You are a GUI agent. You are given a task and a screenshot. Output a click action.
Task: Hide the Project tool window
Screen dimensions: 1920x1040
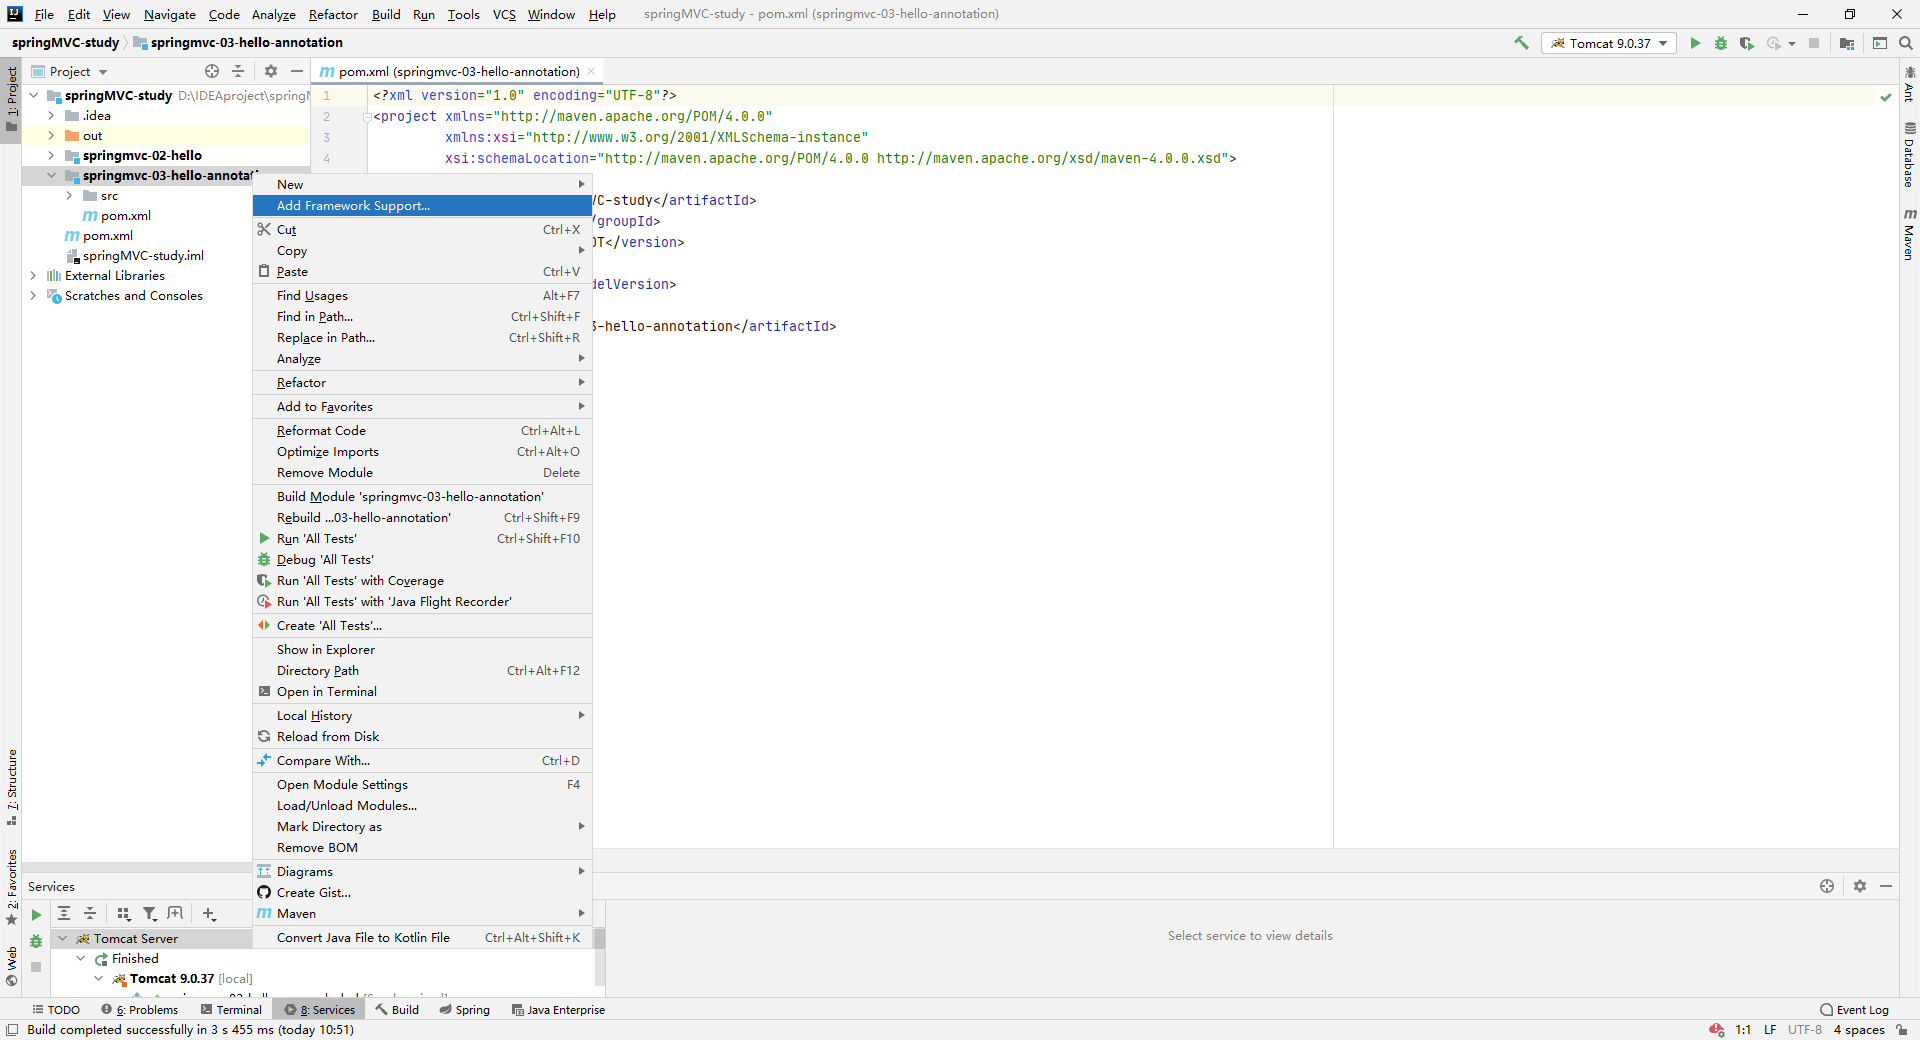(297, 71)
